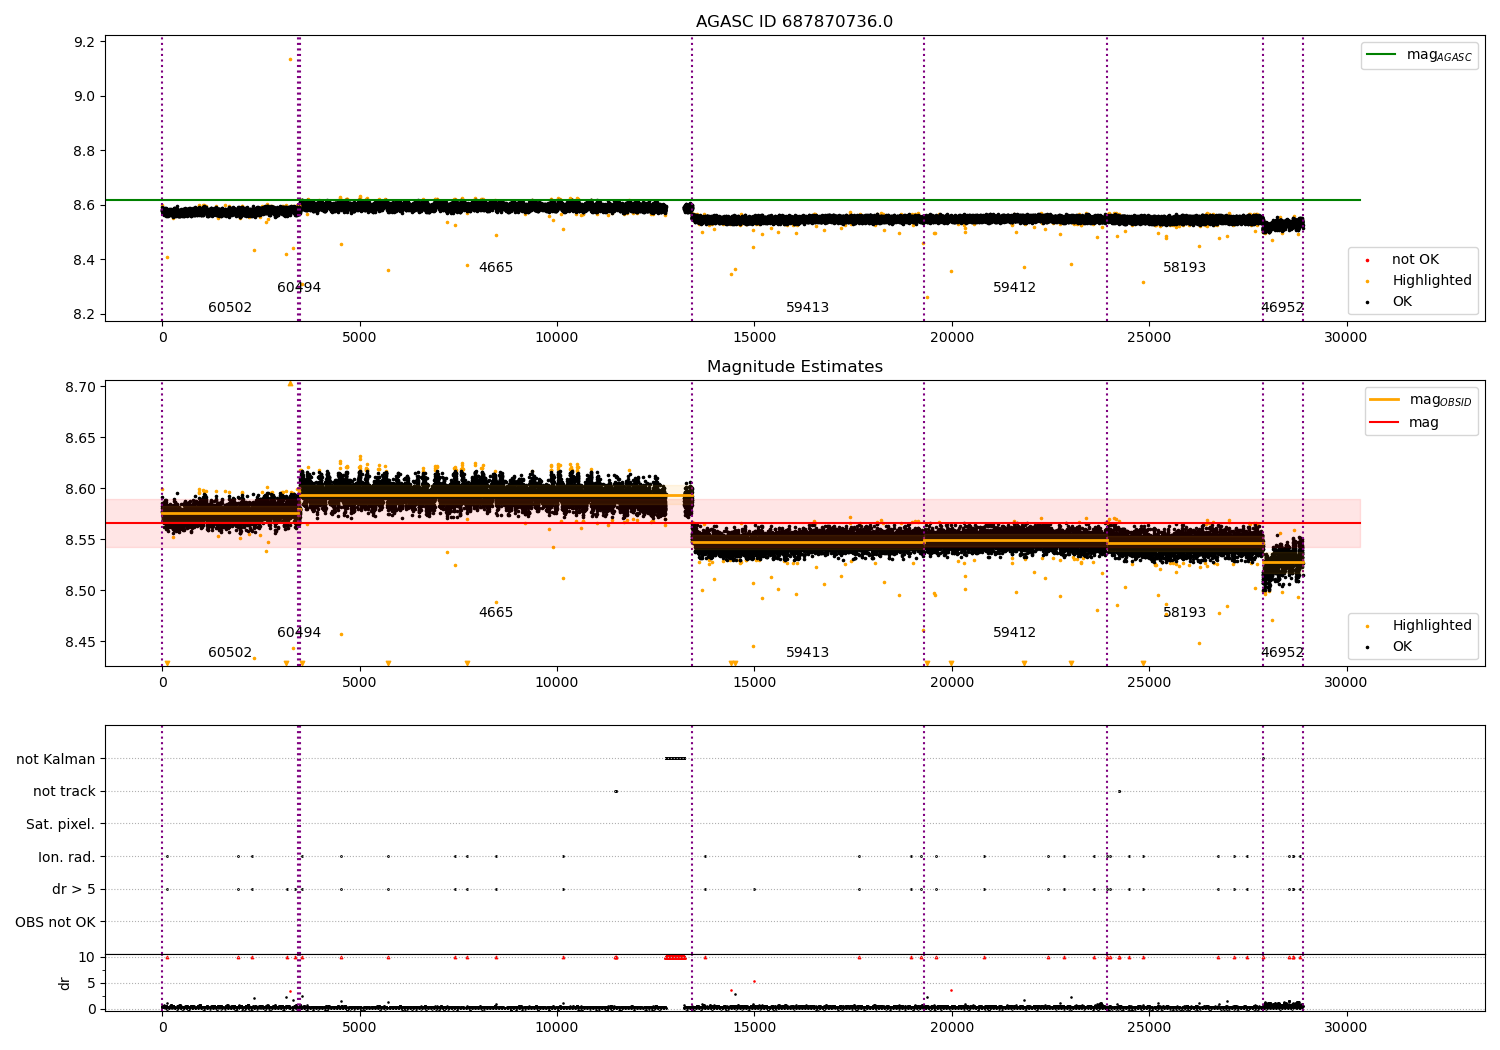This screenshot has height=1050, width=1500.
Task: Select "Highlighted" in the top plot legend
Action: [x=1432, y=280]
